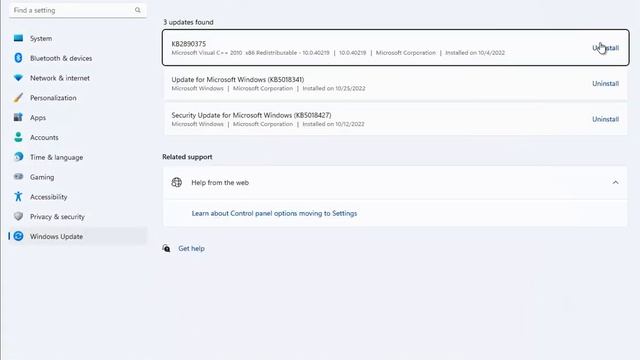
Task: Uninstall Security Update KB5018427
Action: (605, 119)
